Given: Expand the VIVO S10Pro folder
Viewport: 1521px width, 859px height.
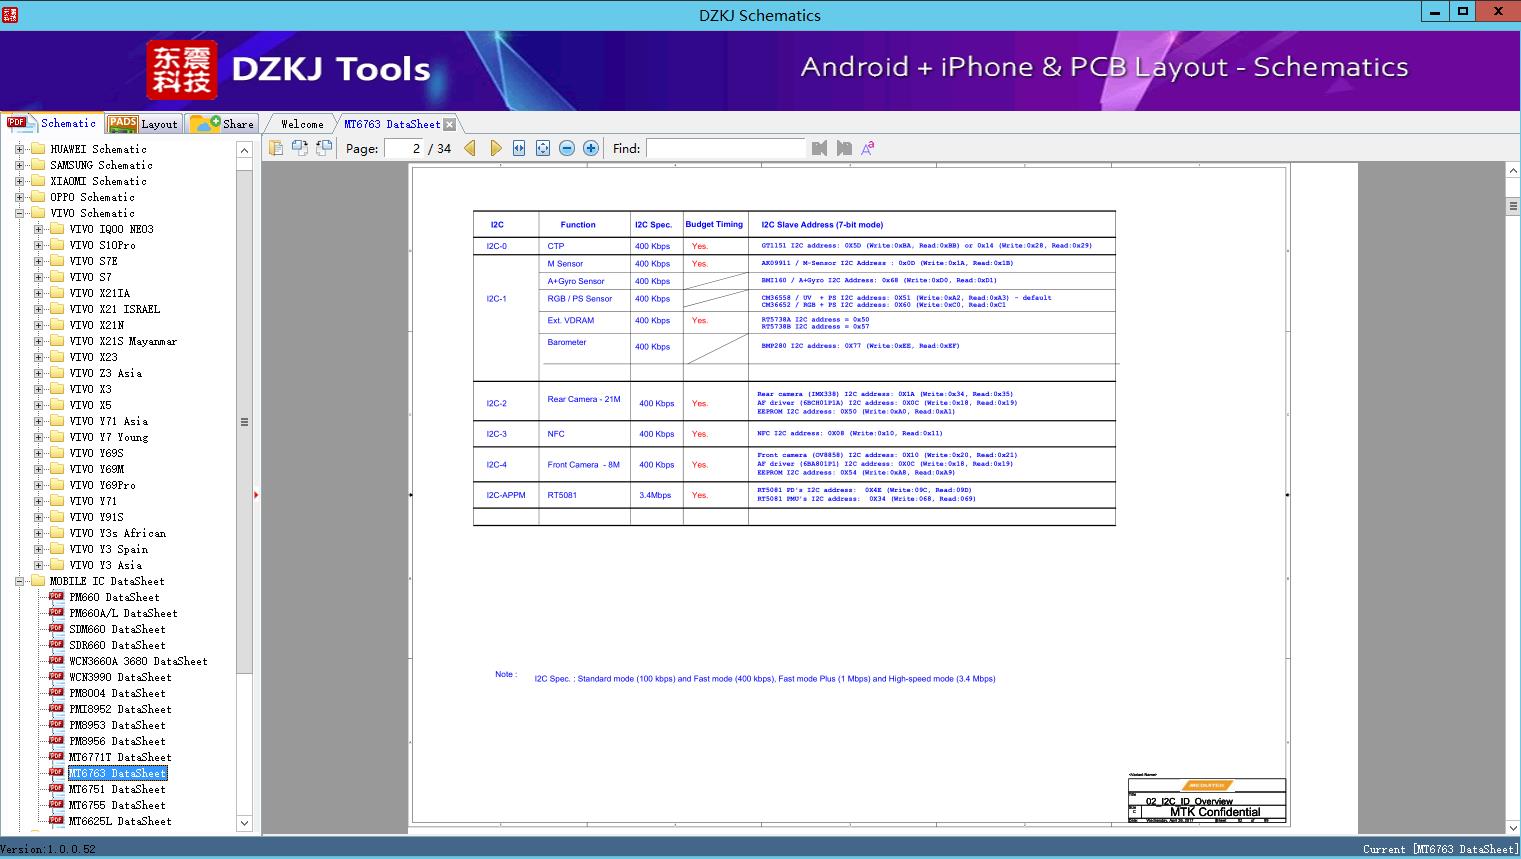Looking at the screenshot, I should click(x=38, y=245).
